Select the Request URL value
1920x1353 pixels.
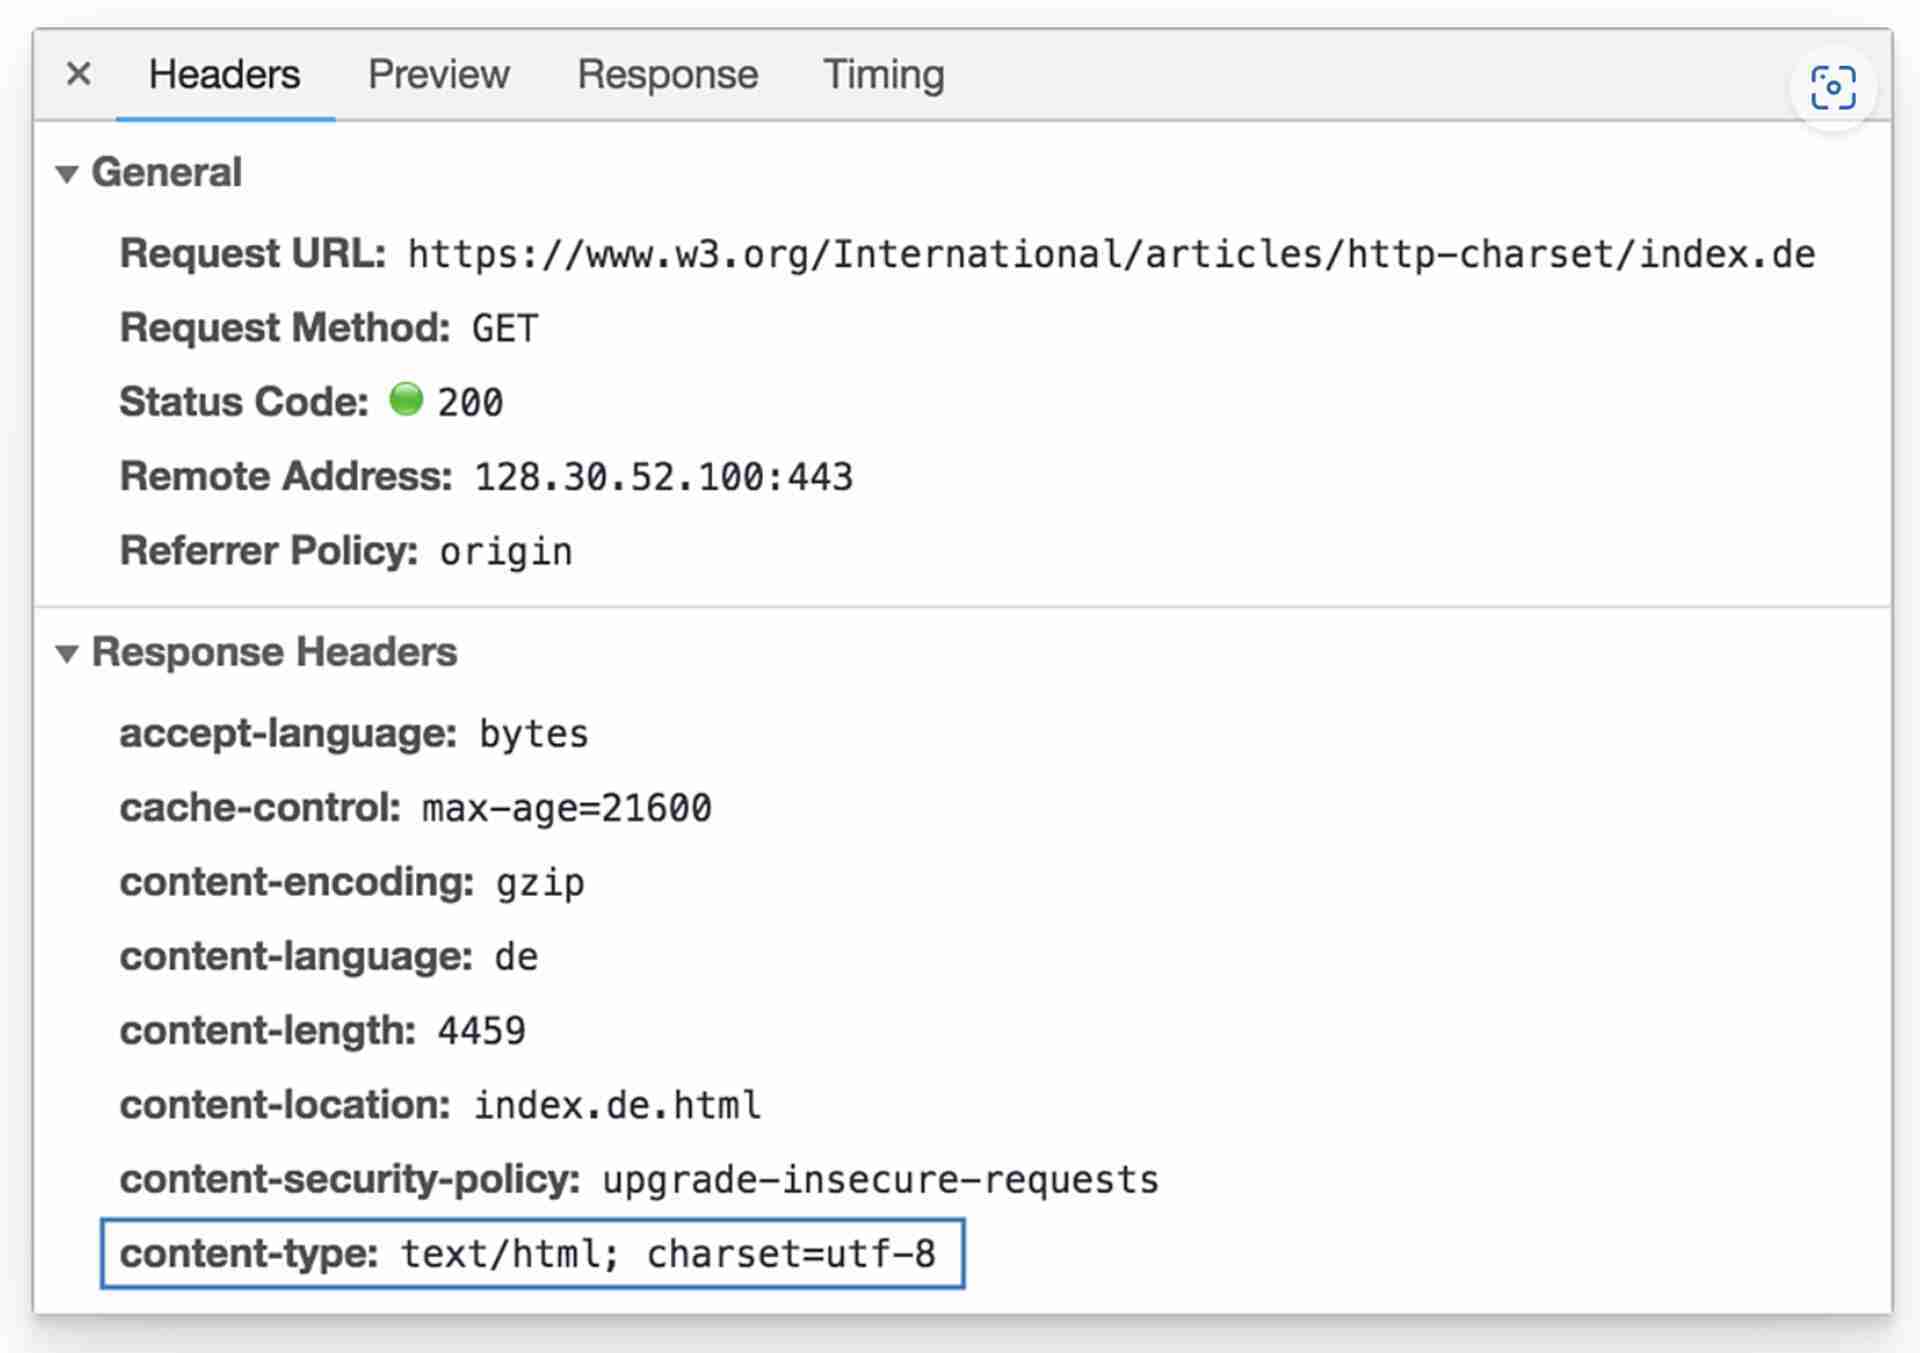[1111, 255]
